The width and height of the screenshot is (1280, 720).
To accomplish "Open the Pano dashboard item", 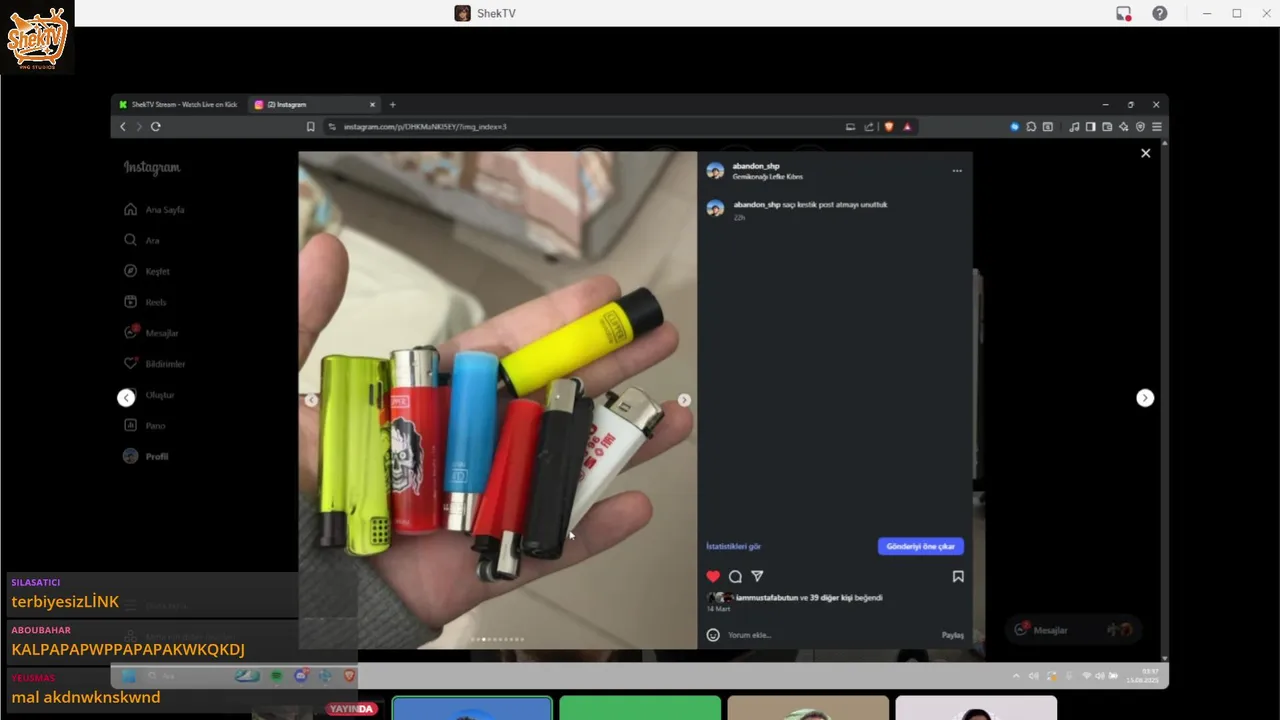I will 145,426.
